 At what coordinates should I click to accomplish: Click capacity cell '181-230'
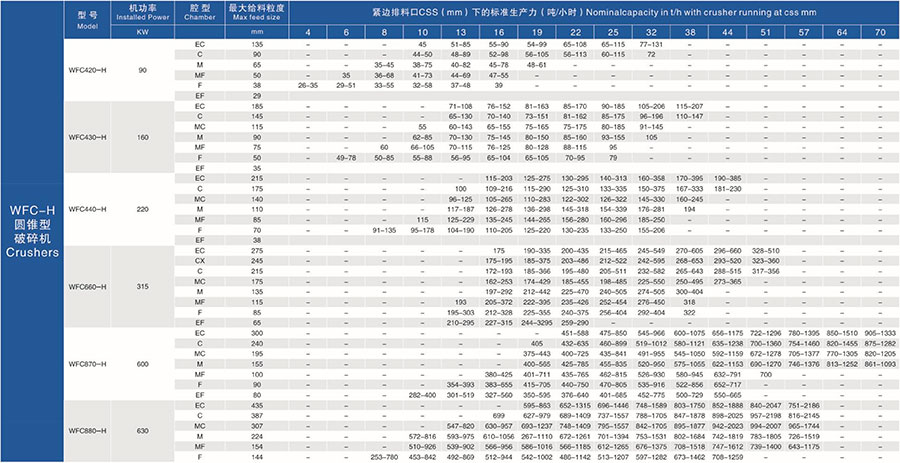tap(727, 189)
